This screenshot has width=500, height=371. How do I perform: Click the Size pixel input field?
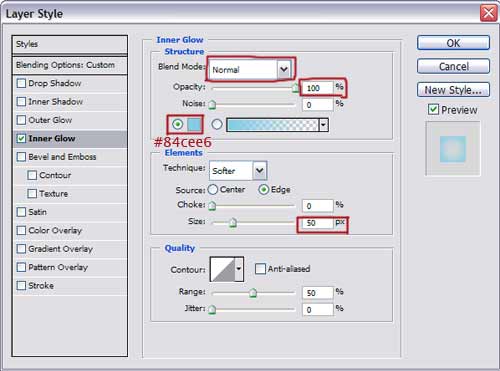pos(318,223)
